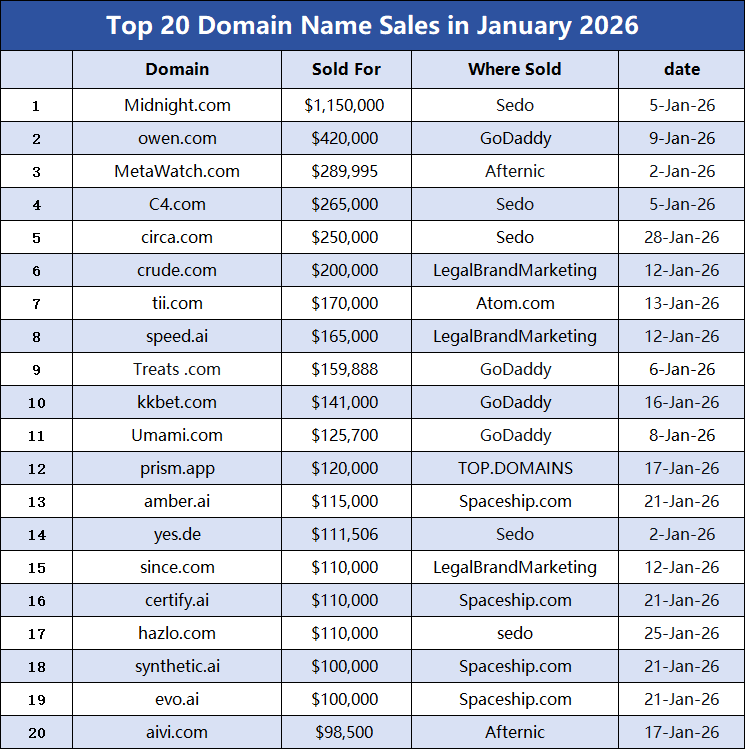Screen dimensions: 745x749
Task: Click the Atom.com seller cell
Action: (x=515, y=303)
